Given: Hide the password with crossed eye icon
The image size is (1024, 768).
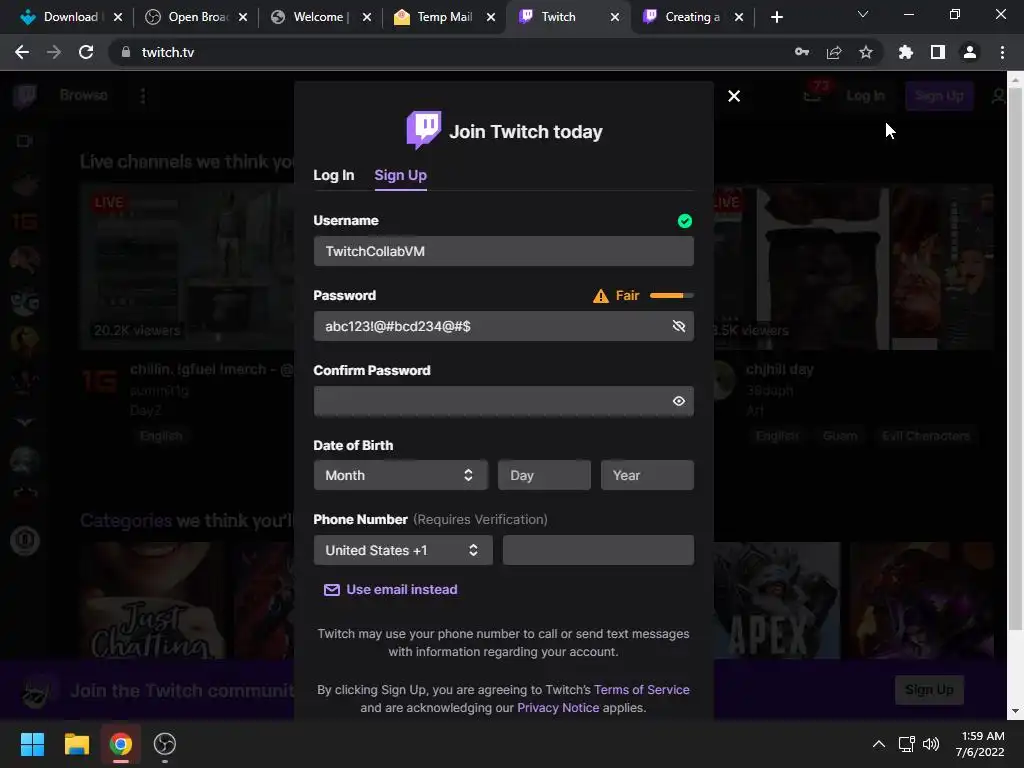Looking at the screenshot, I should (x=679, y=326).
